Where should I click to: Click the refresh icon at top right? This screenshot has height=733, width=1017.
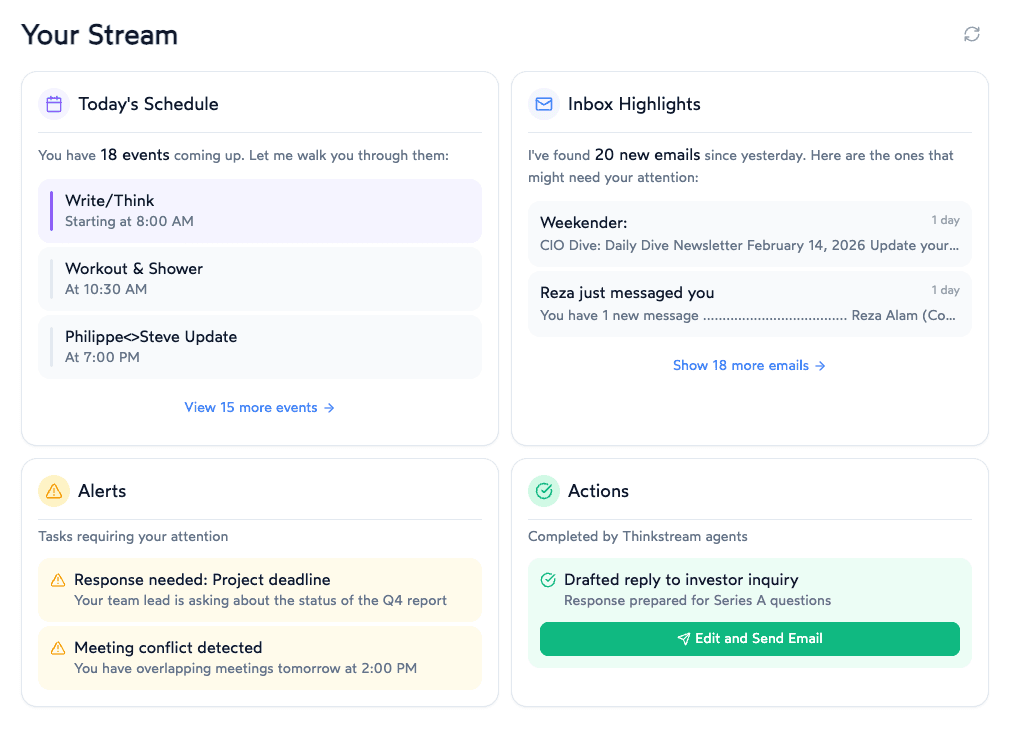coord(971,33)
